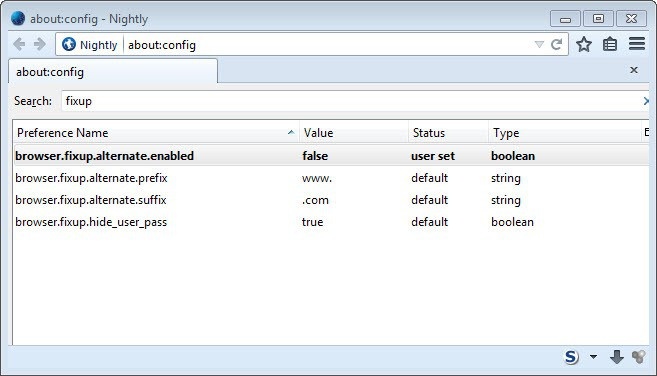Click the user set status cell

click(x=433, y=156)
